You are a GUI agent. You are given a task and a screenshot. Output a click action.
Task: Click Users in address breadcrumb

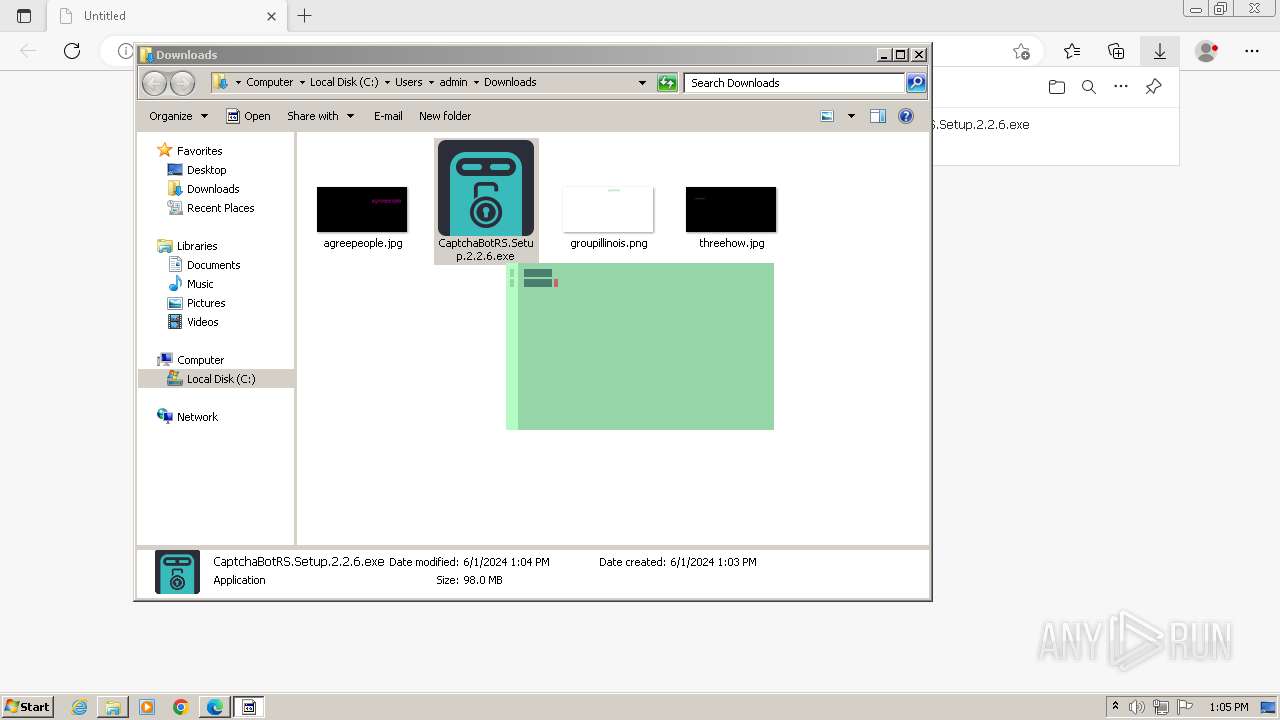[408, 83]
